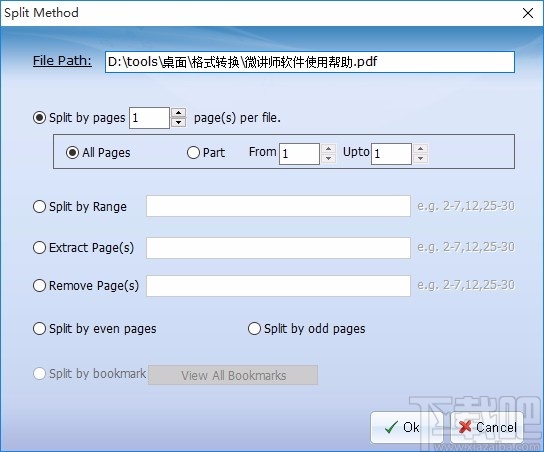Screen dimensions: 544x452
Task: Click the File Path label link
Action: tap(62, 61)
